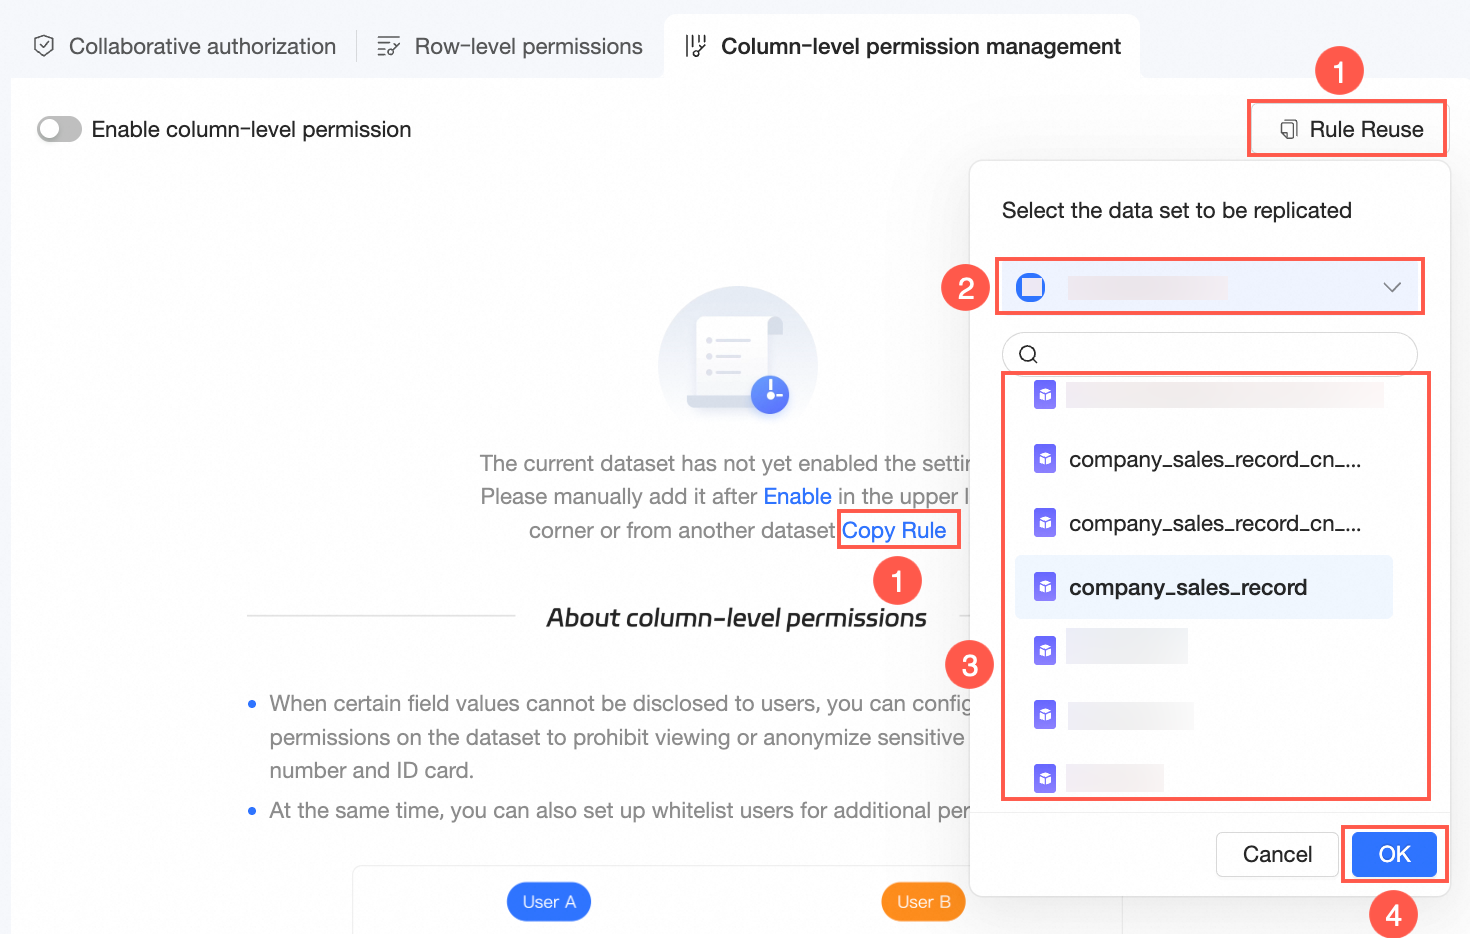This screenshot has height=938, width=1470.
Task: Click the Column-level permission management tab icon
Action: tap(695, 46)
